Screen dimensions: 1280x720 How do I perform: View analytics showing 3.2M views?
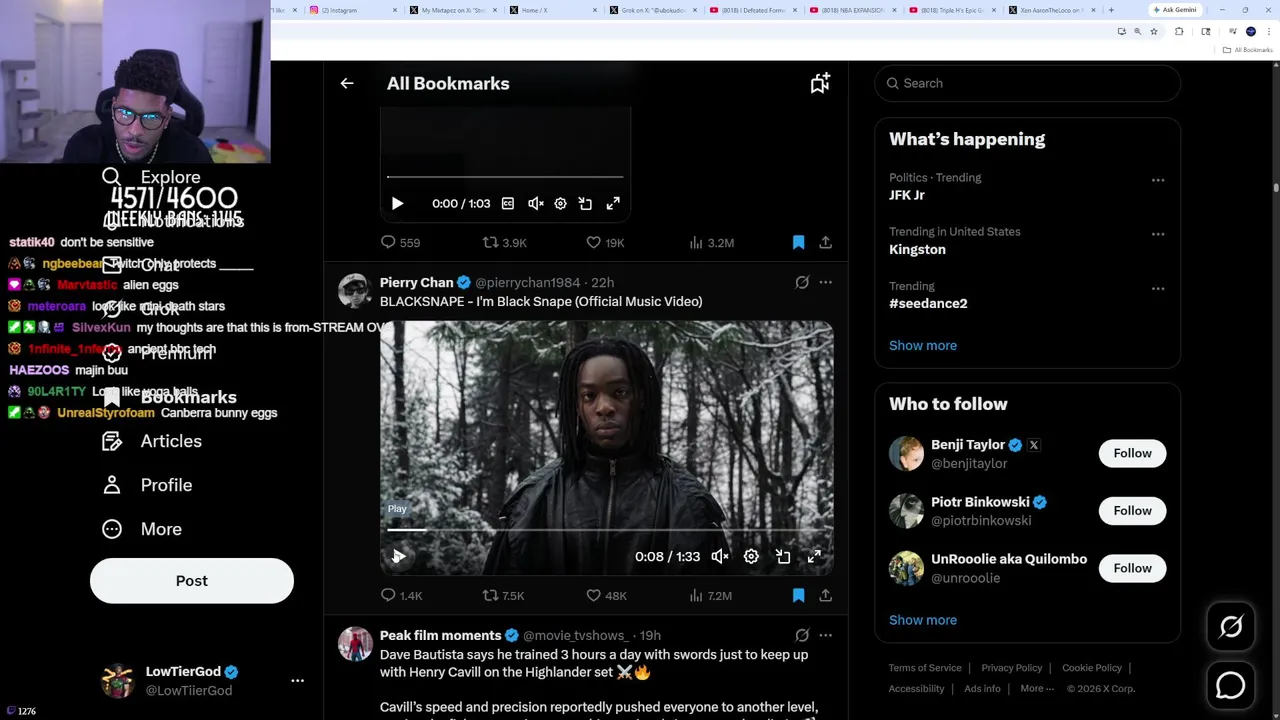[x=712, y=242]
